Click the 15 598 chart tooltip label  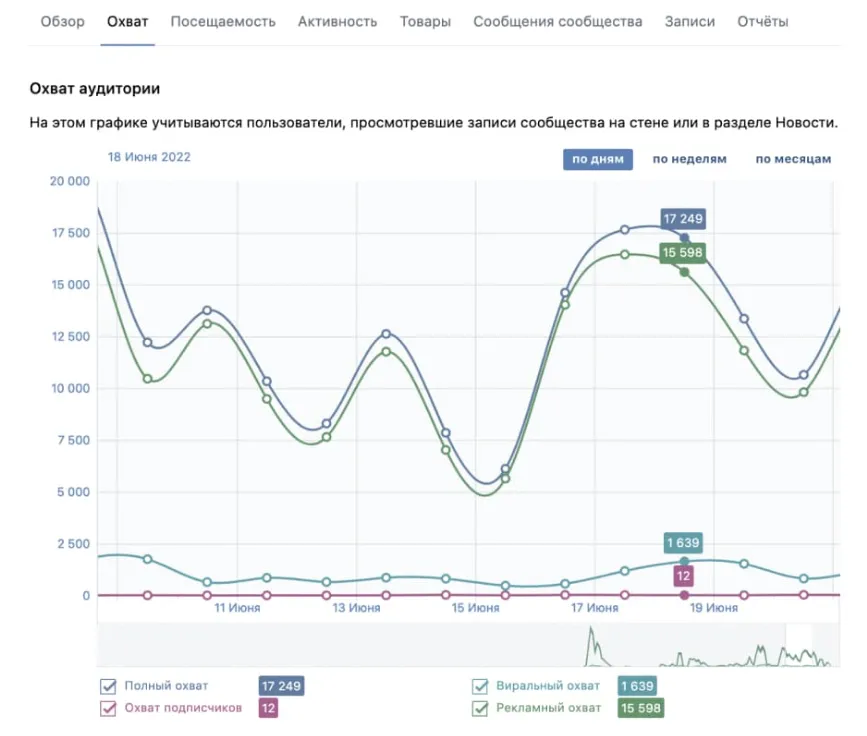tap(683, 253)
